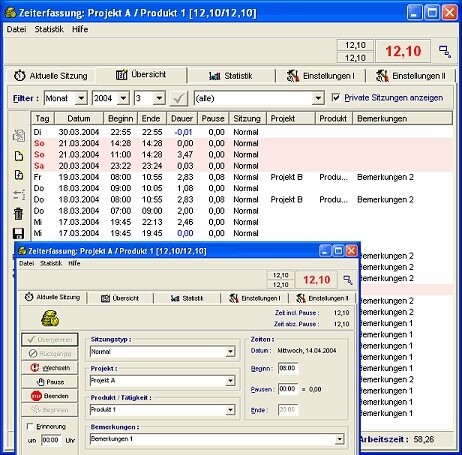Image resolution: width=462 pixels, height=455 pixels.
Task: Select the row dated 30.03.2004
Action: pos(242,132)
